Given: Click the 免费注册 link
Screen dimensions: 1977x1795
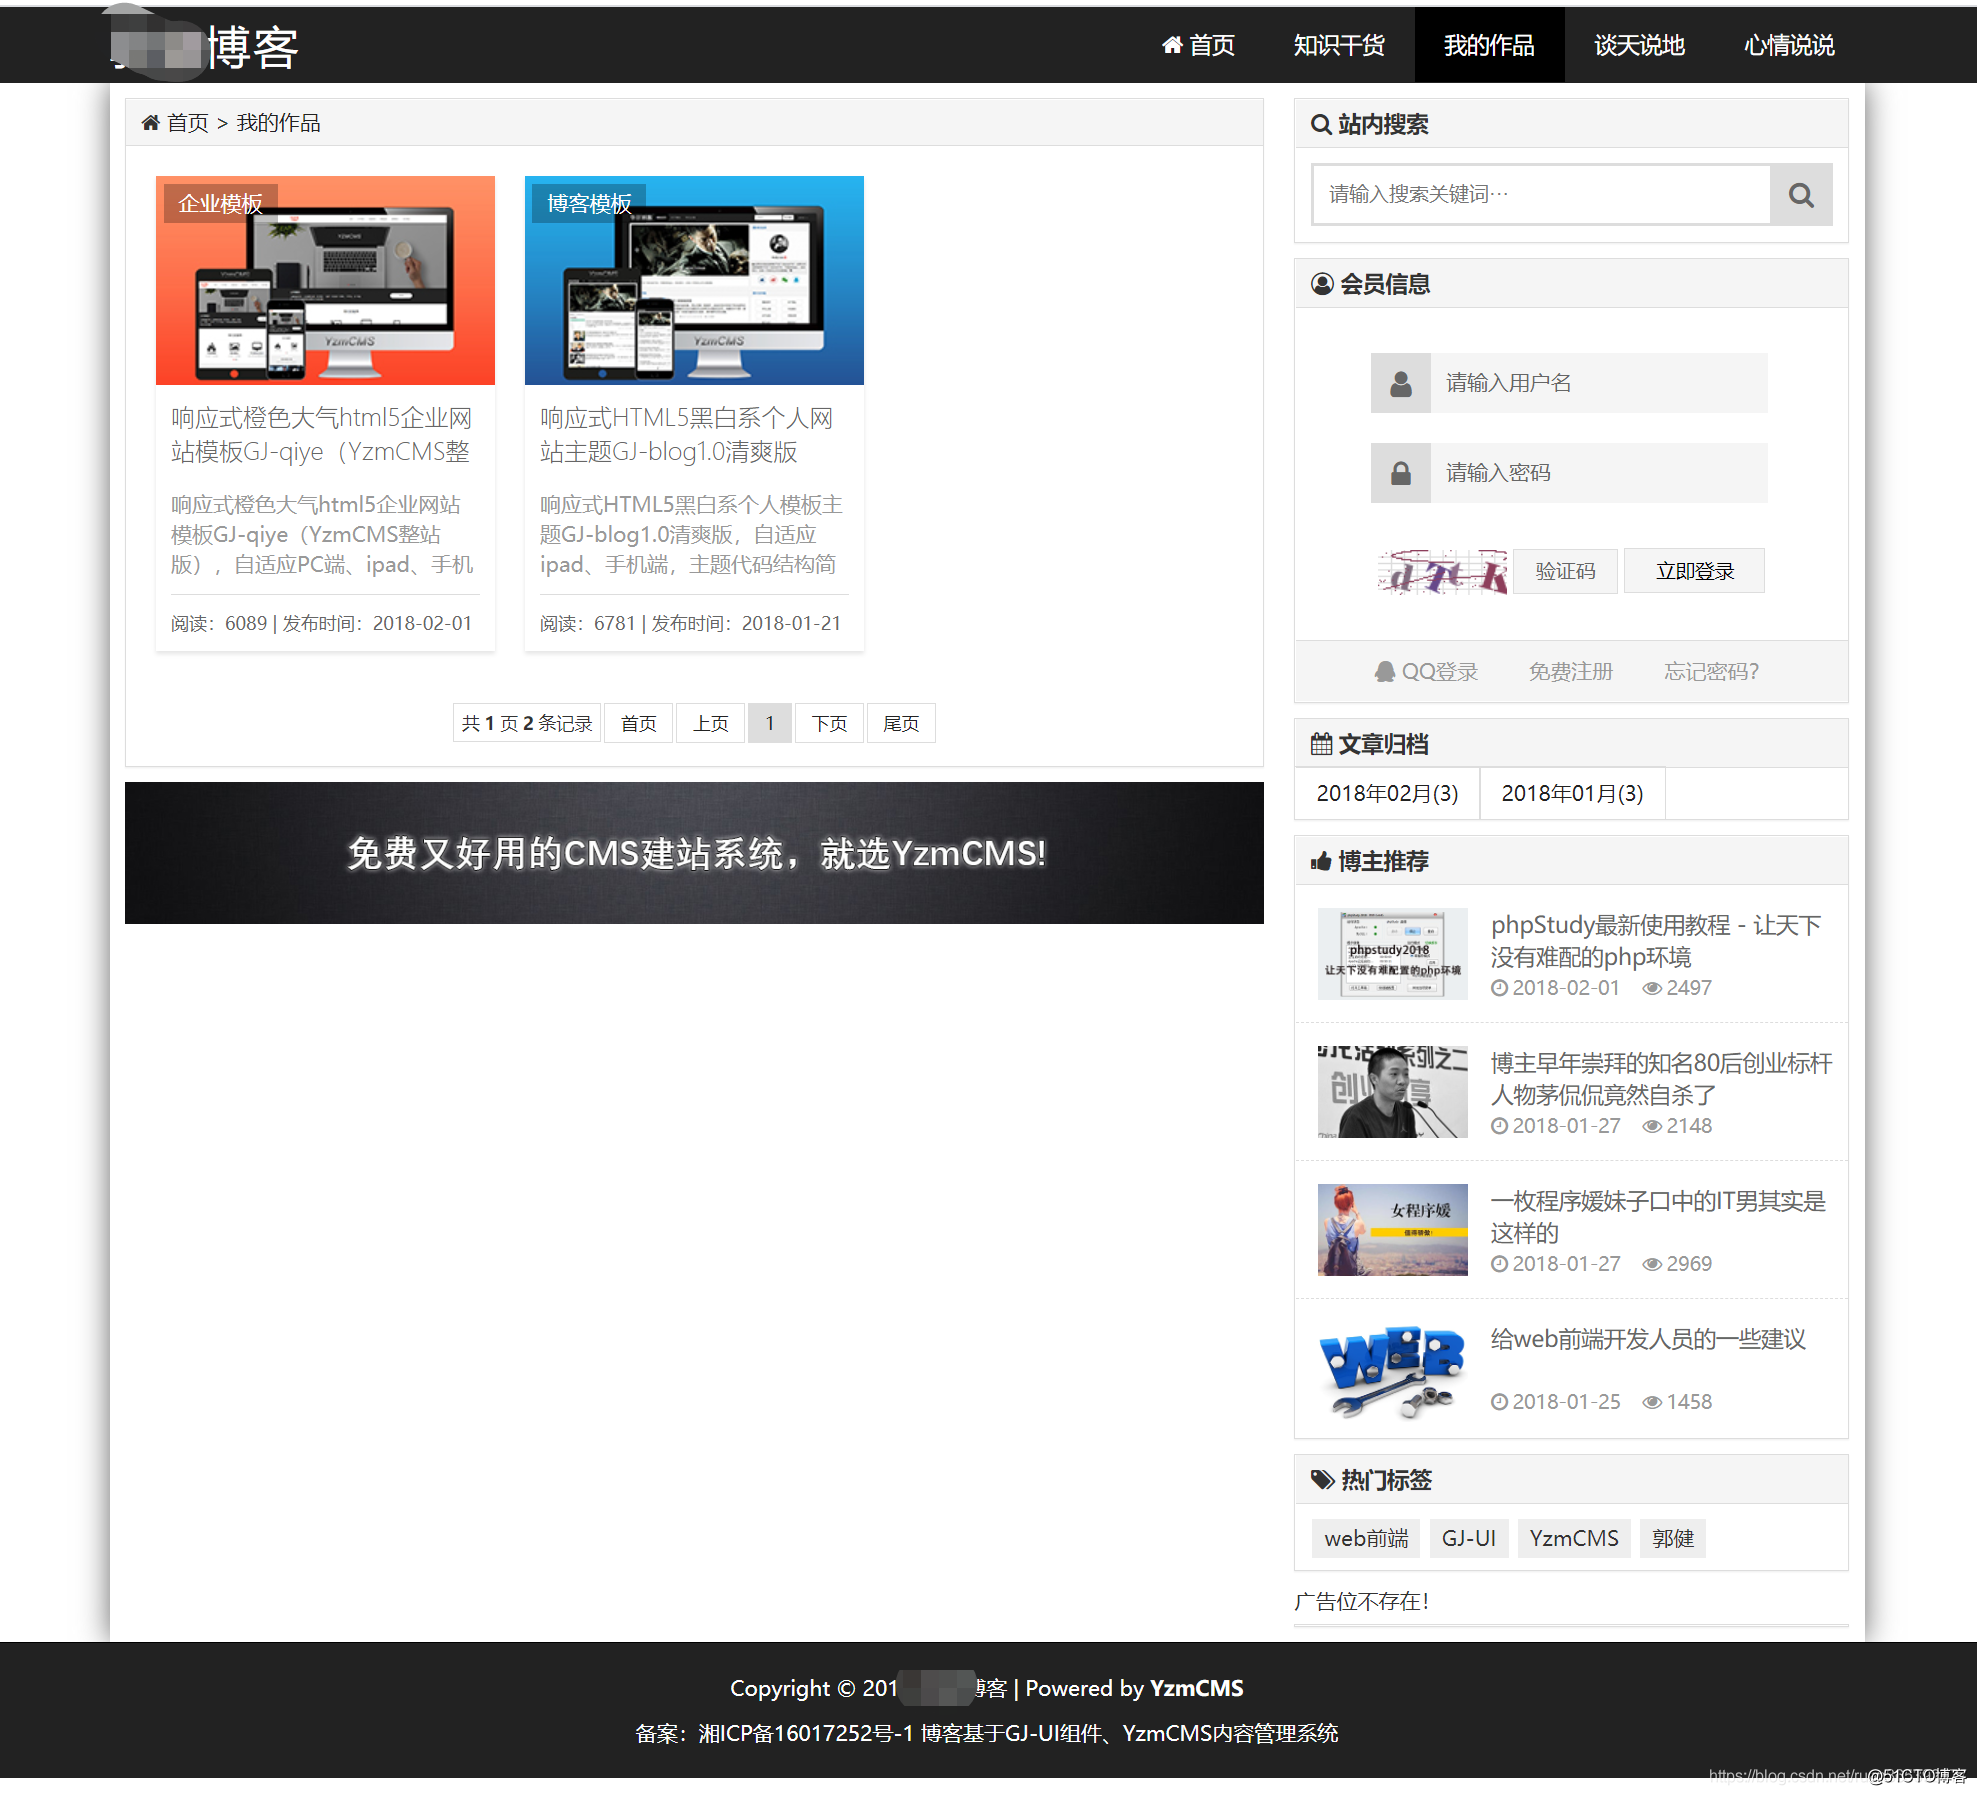Looking at the screenshot, I should coord(1570,672).
